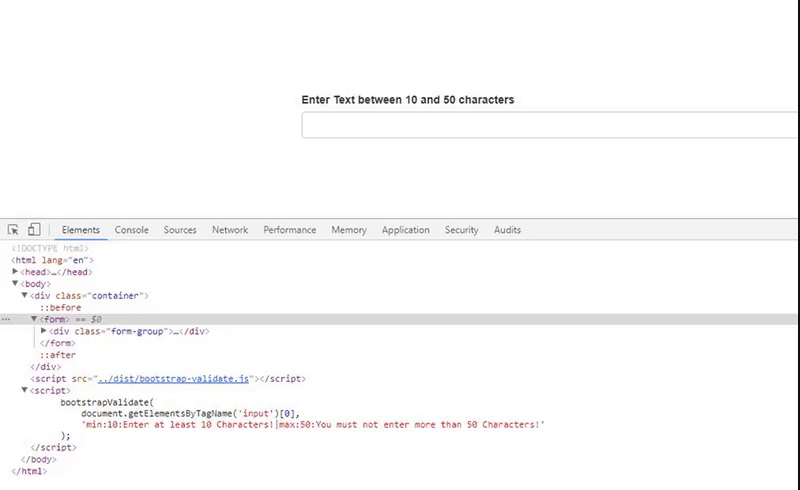Collapse the body element node

tap(15, 283)
